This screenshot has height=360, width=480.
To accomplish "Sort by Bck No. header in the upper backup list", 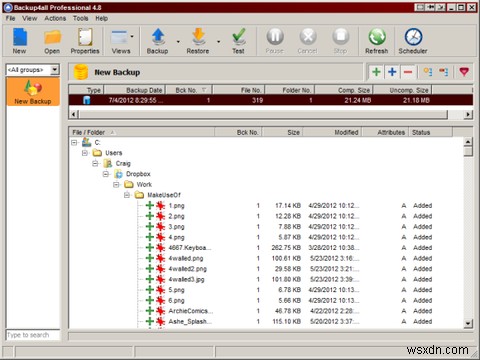I will [x=188, y=90].
